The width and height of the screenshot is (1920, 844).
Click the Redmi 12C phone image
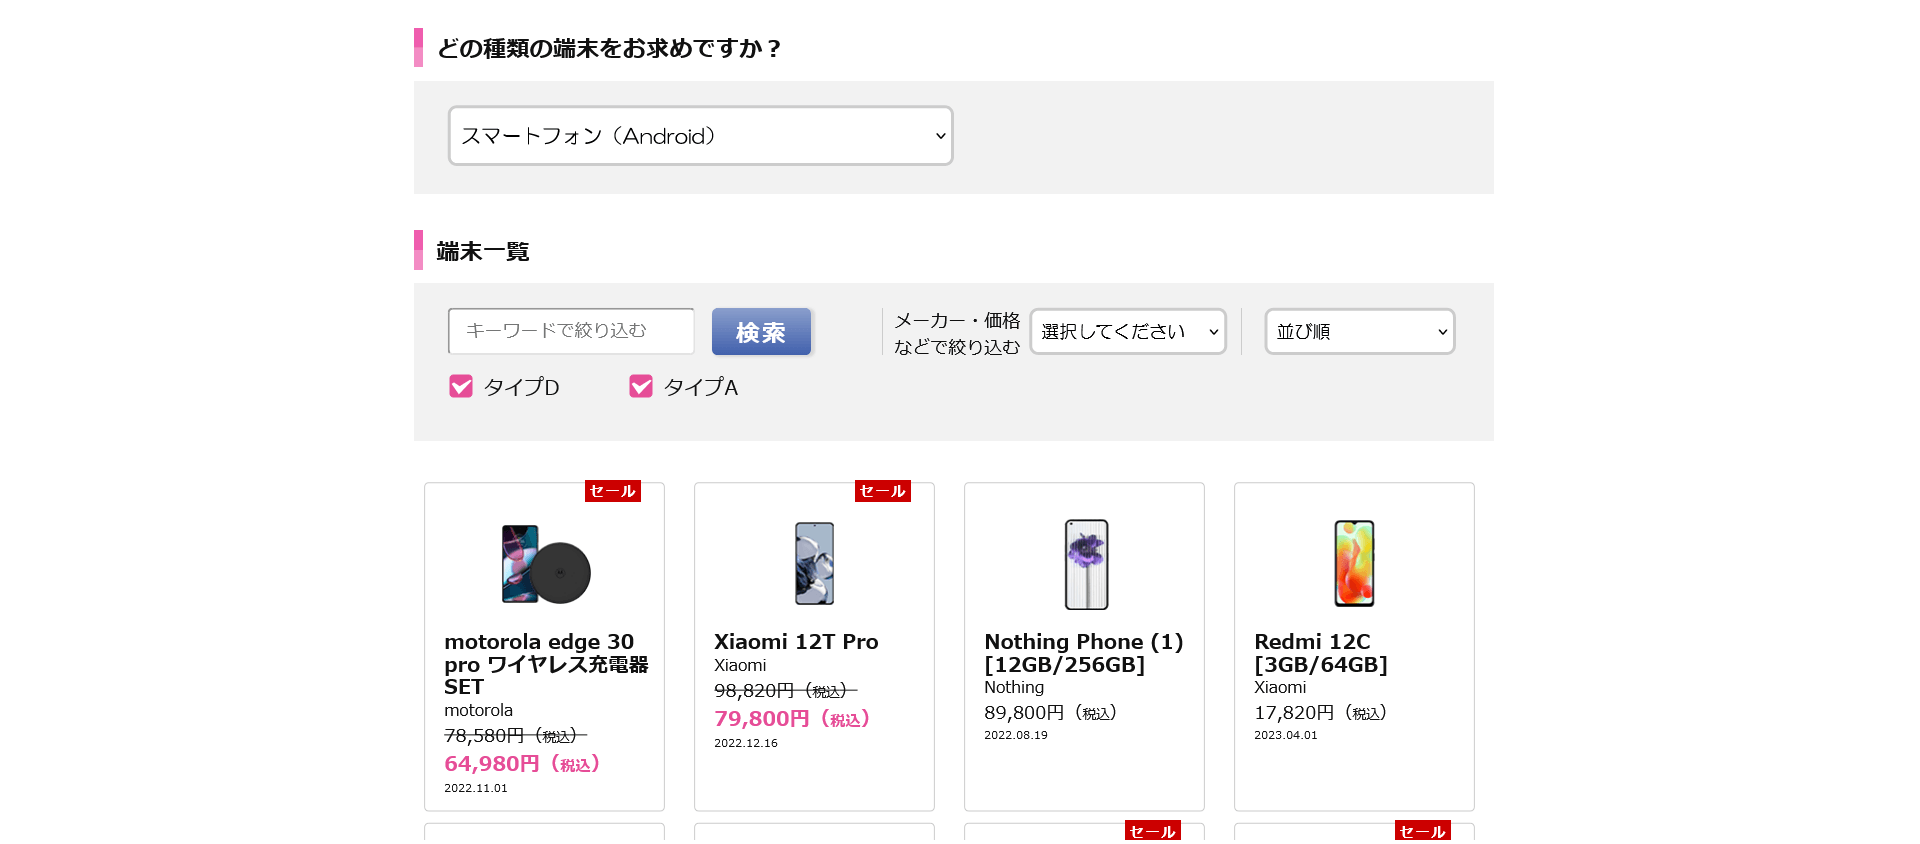click(1354, 564)
